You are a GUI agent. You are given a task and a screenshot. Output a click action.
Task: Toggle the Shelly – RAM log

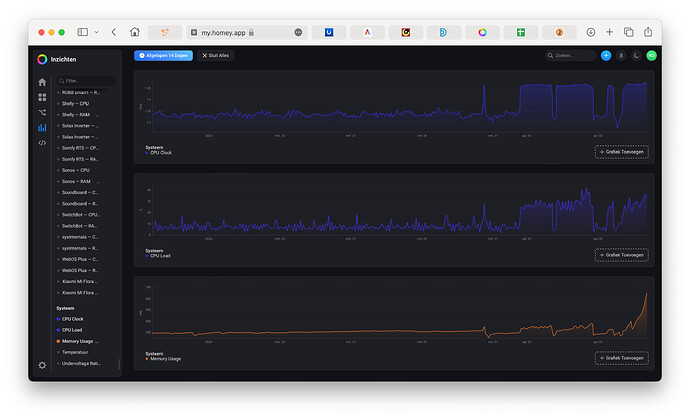[78, 115]
